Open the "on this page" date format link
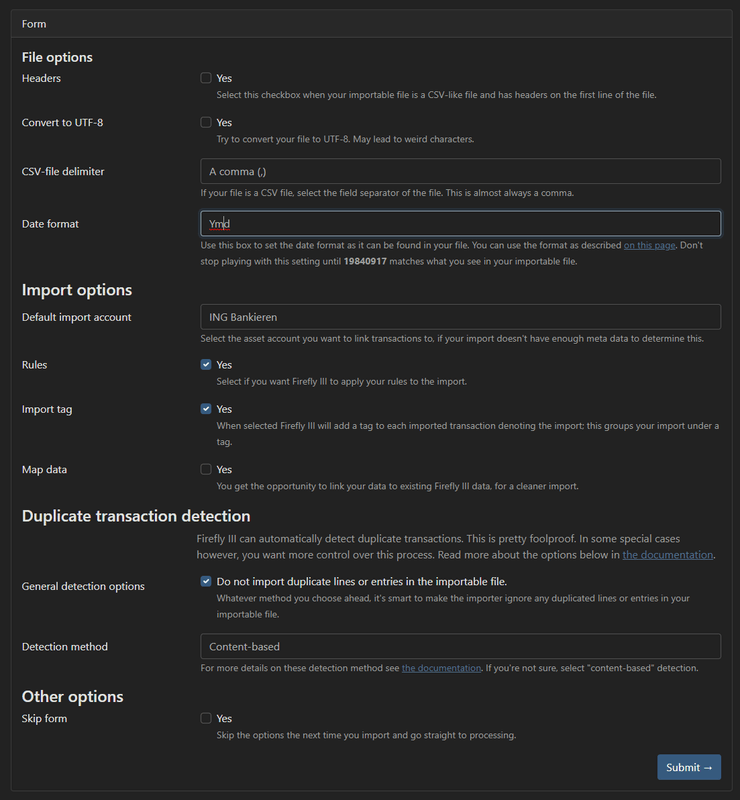This screenshot has width=740, height=800. pyautogui.click(x=650, y=245)
